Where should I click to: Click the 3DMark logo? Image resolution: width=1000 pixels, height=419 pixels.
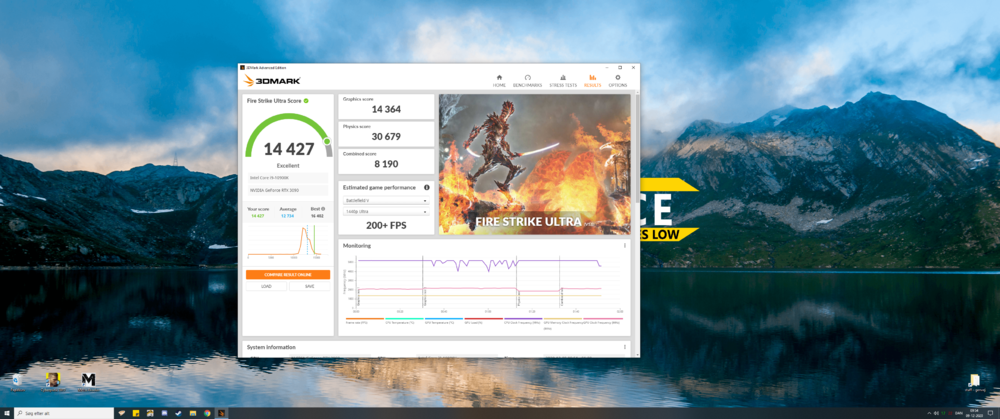[x=272, y=80]
